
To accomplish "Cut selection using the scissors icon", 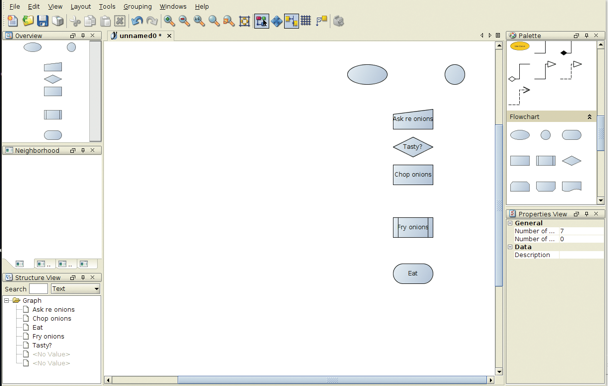I will tap(75, 21).
